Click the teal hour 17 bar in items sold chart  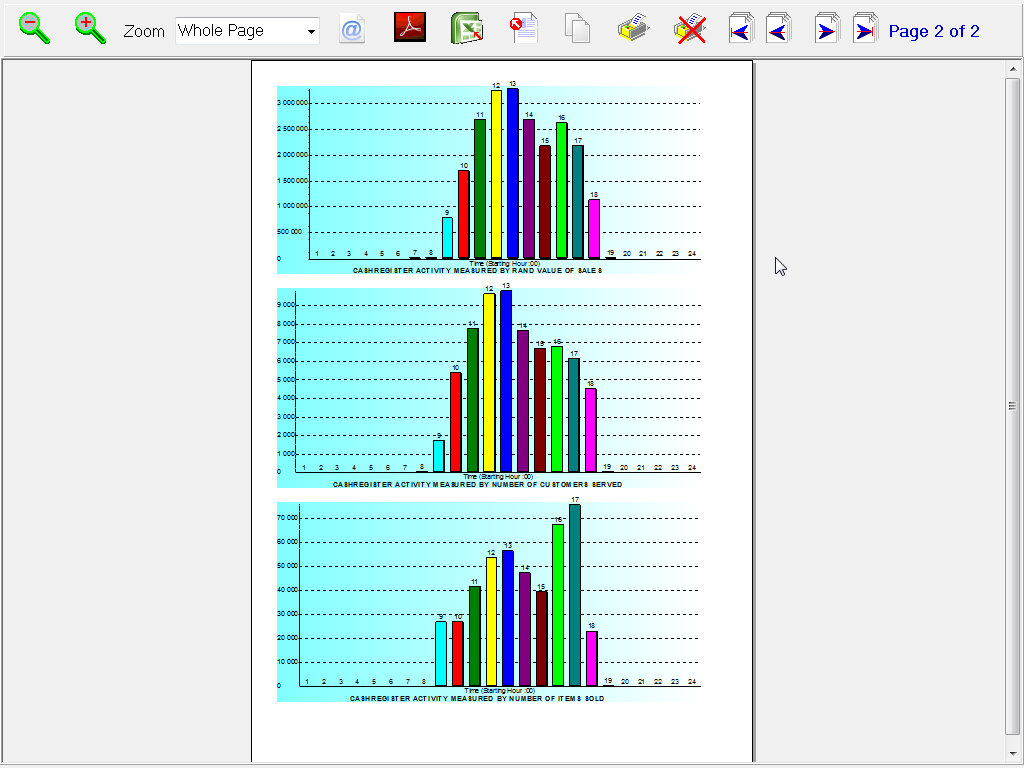[575, 595]
